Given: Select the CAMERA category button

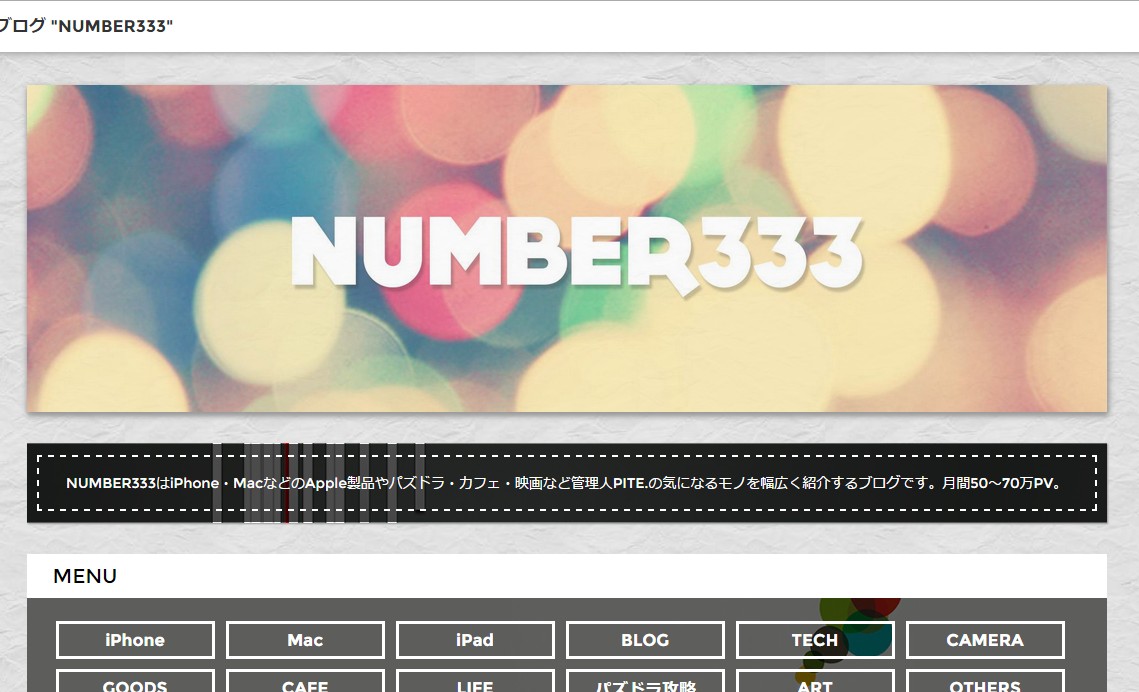Looking at the screenshot, I should click(985, 640).
